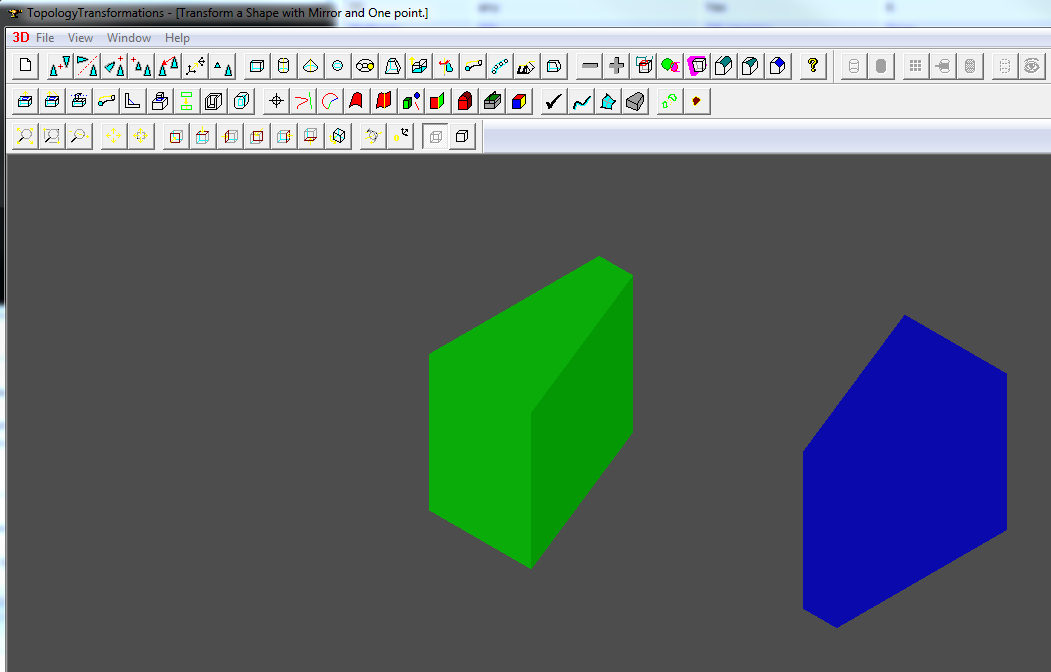
Task: Select the Torus primitive tool
Action: click(365, 66)
